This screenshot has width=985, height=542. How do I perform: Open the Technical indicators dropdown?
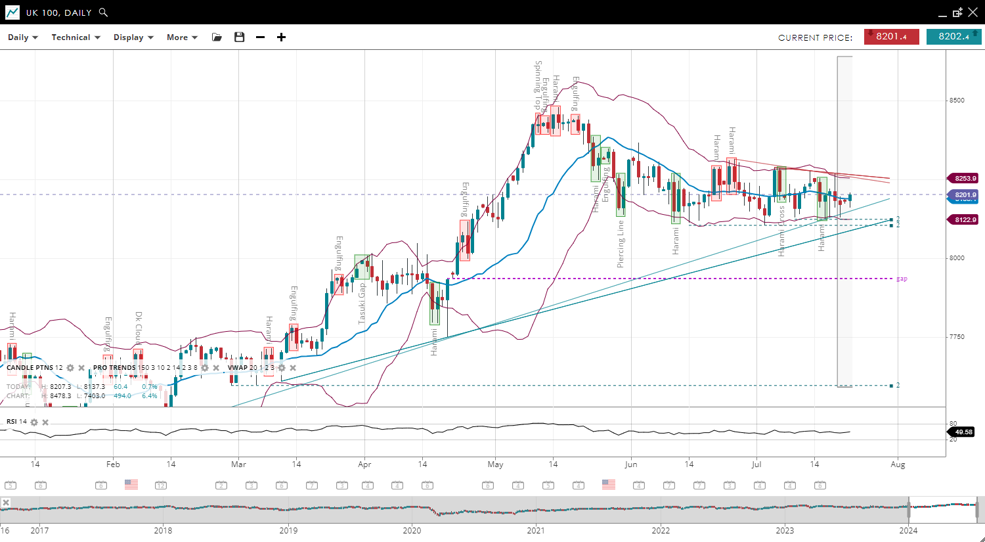coord(75,37)
